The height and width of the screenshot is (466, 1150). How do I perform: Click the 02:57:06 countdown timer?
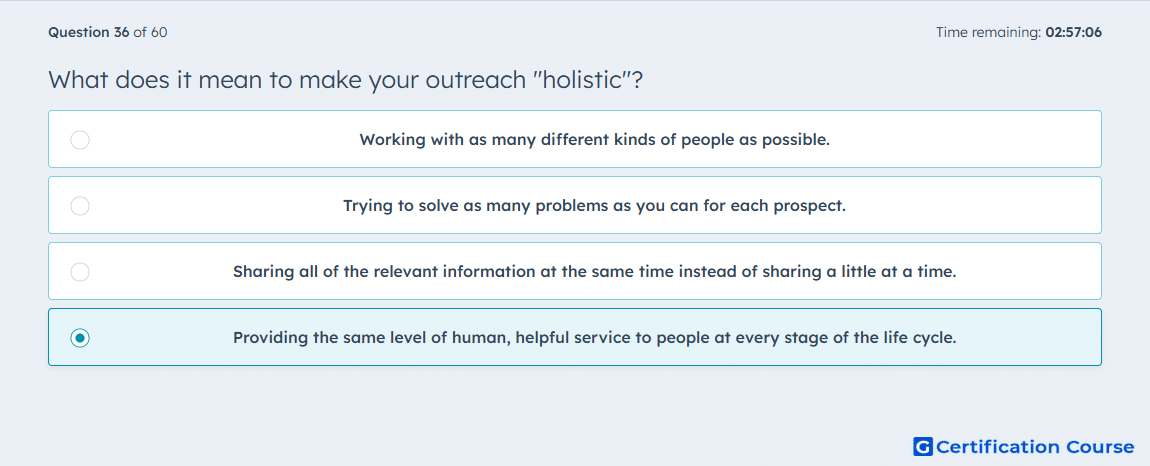pyautogui.click(x=1074, y=32)
